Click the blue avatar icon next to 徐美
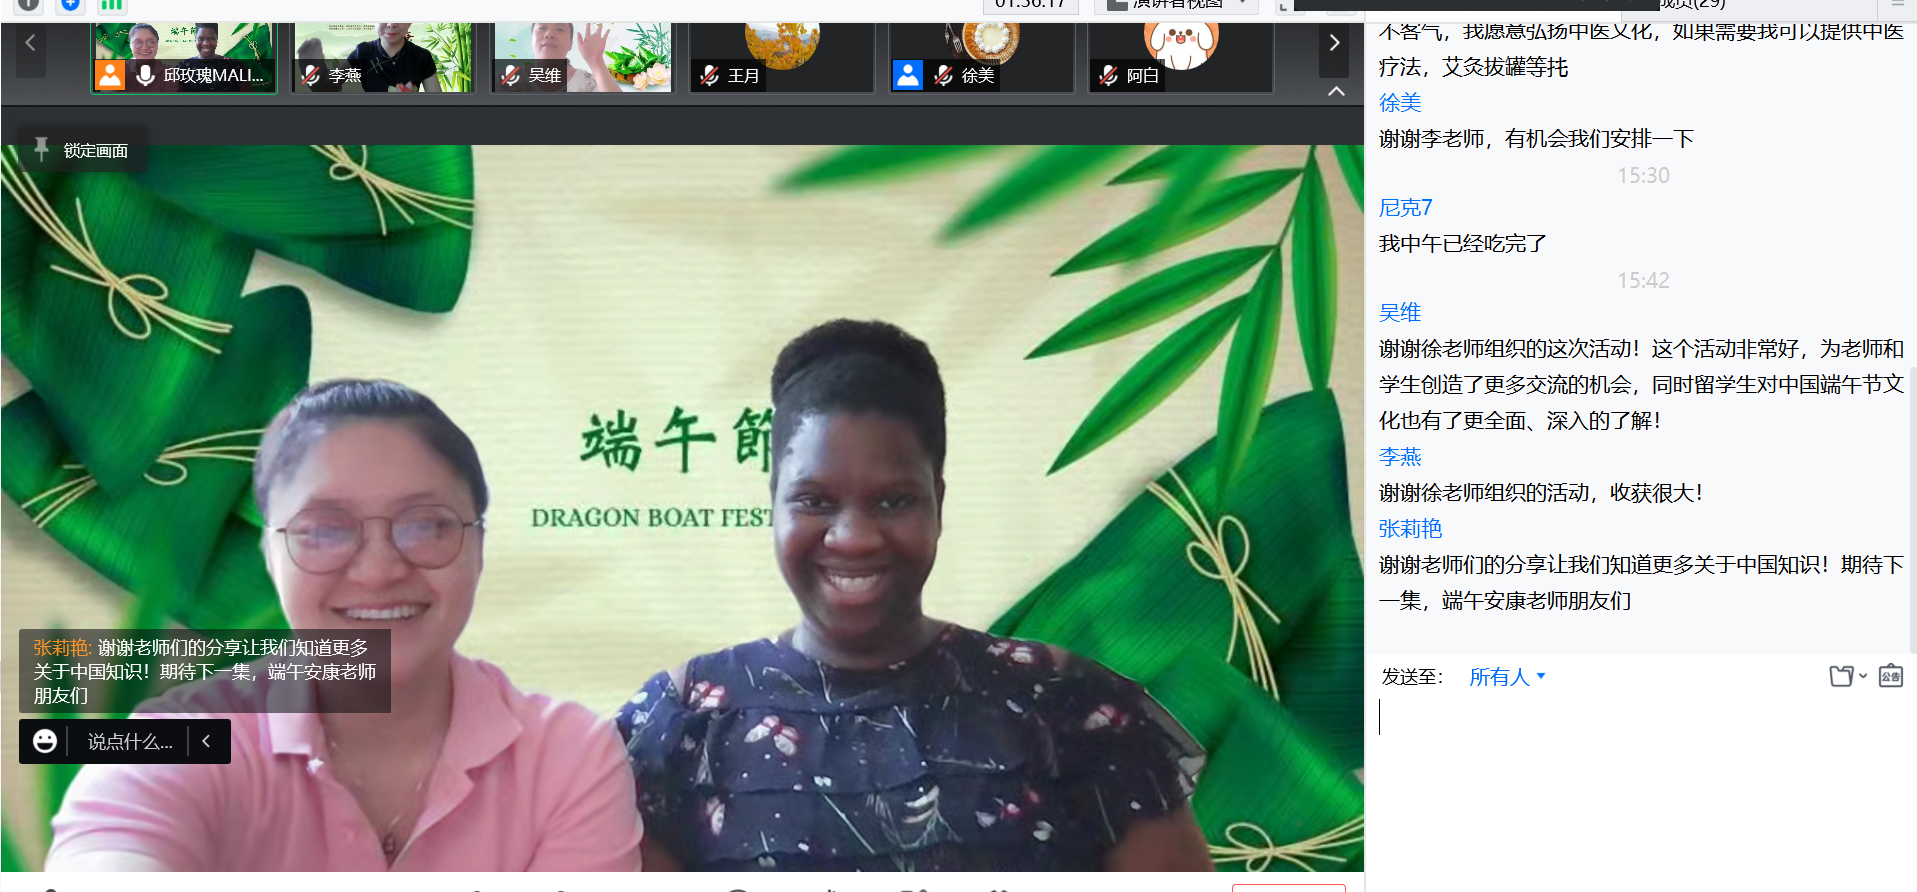Image resolution: width=1917 pixels, height=892 pixels. click(x=908, y=75)
